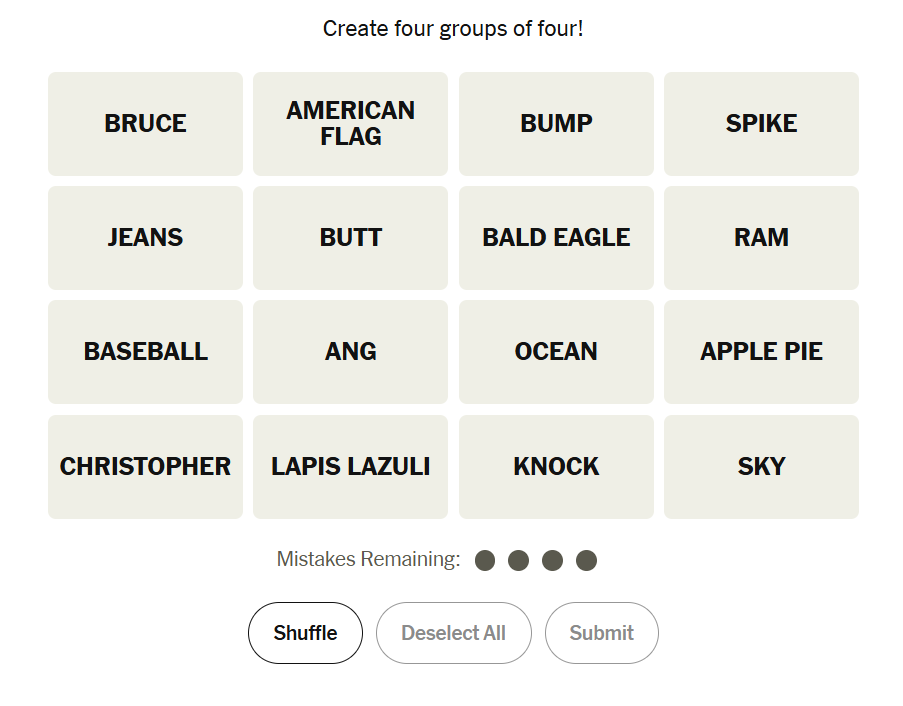Select the BUTT word tile
This screenshot has width=903, height=706.
pos(350,238)
